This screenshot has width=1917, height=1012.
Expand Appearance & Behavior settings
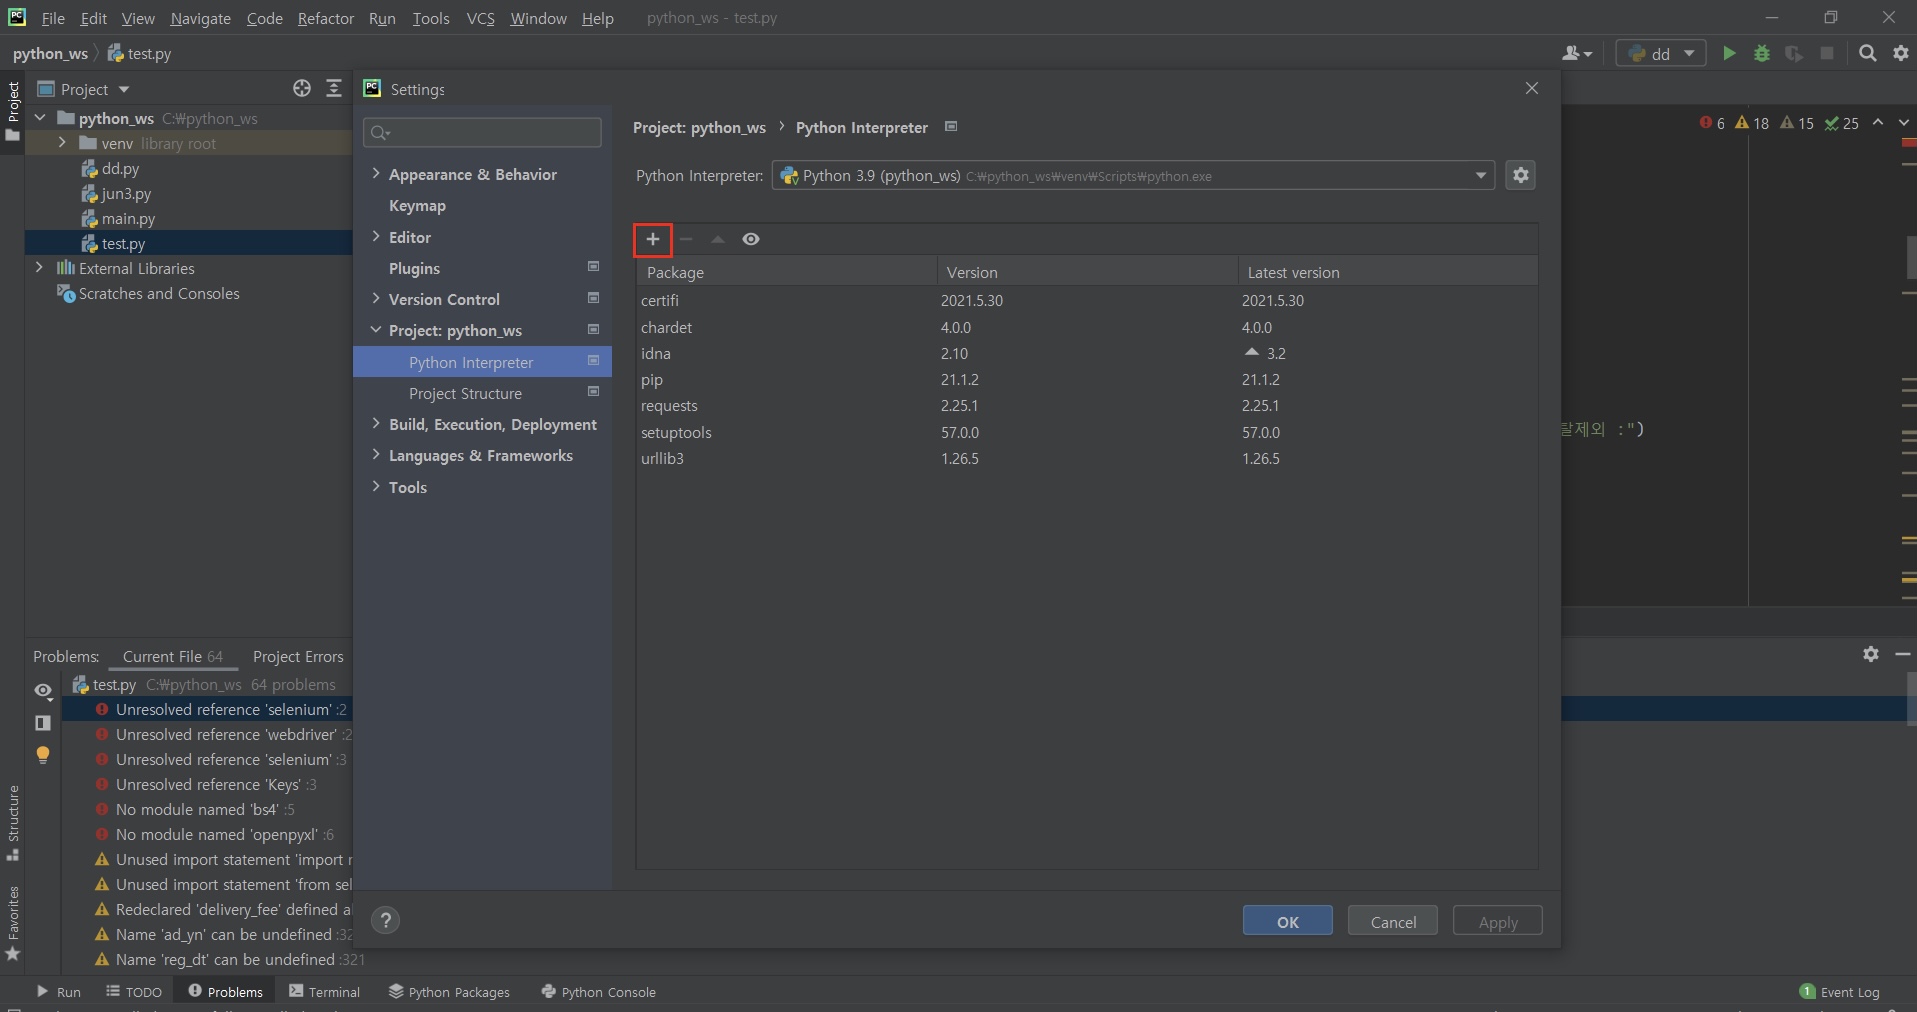point(376,174)
